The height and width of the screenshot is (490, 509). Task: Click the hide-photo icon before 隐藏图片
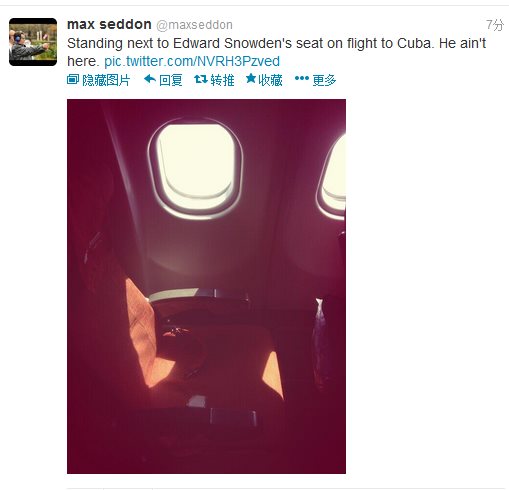pyautogui.click(x=73, y=79)
